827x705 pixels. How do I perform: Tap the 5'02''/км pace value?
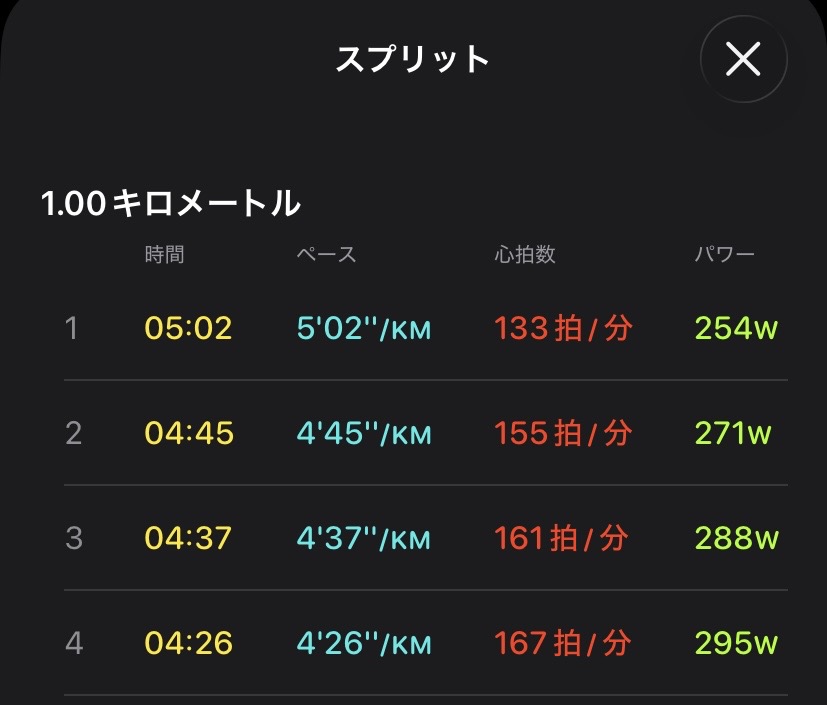(364, 328)
